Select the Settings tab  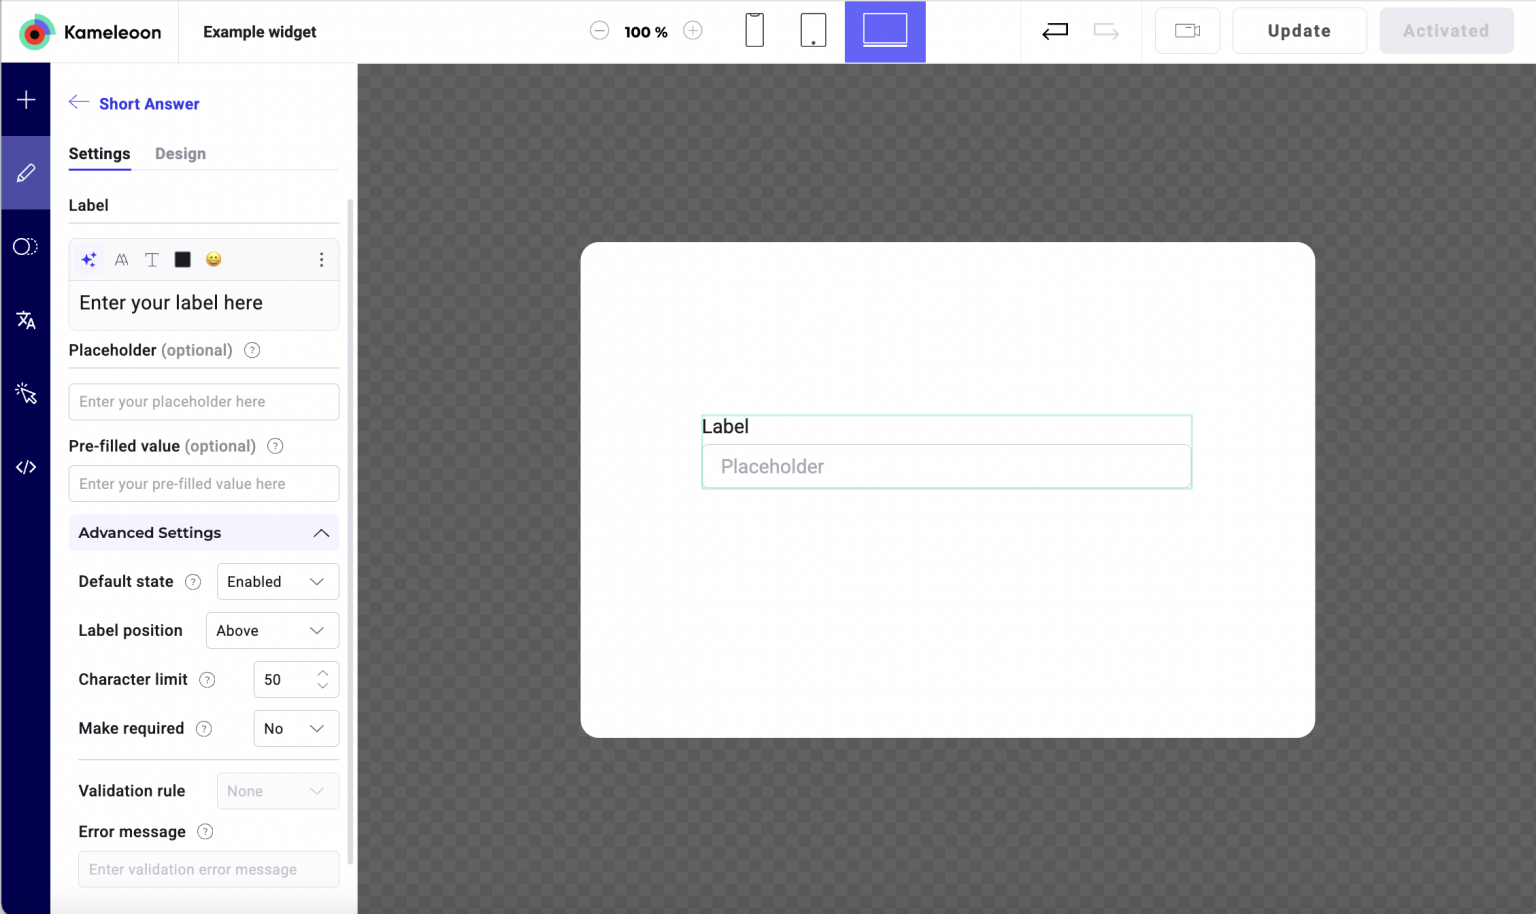[99, 154]
